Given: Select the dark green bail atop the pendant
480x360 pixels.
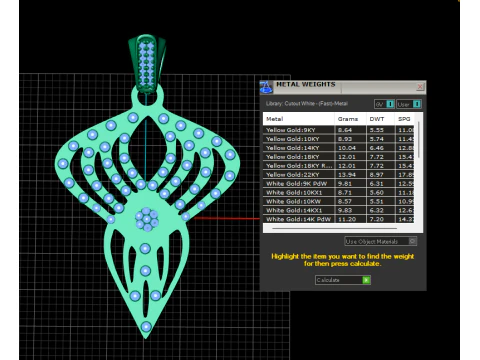Looking at the screenshot, I should [147, 63].
